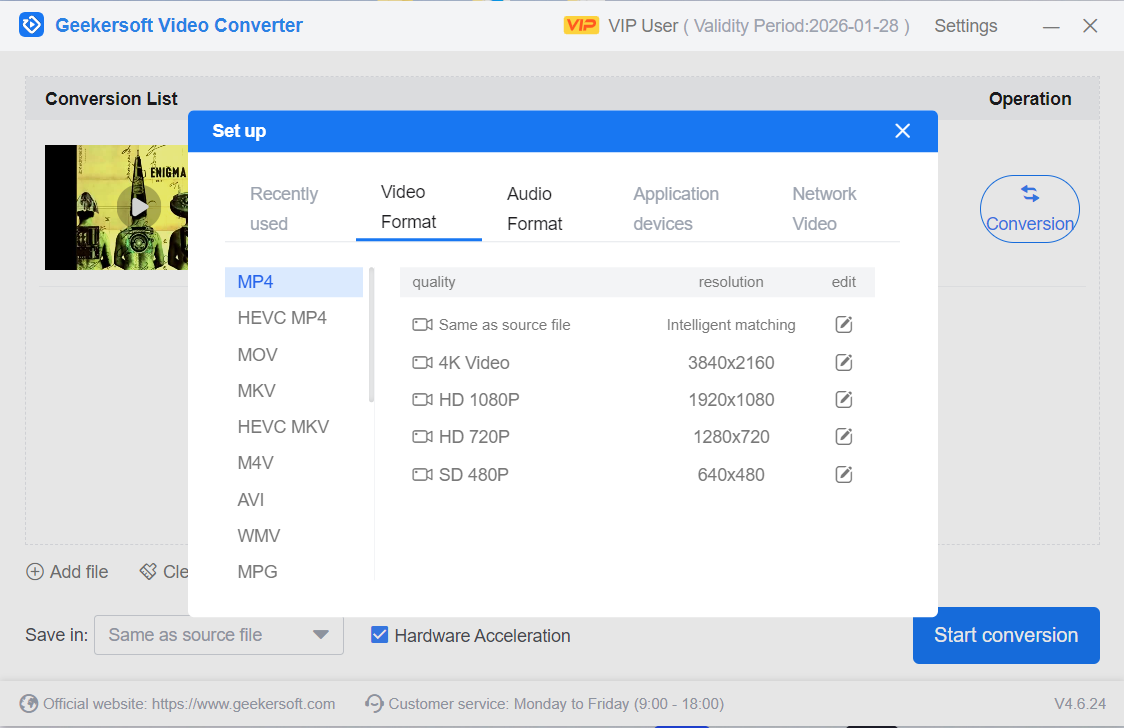The width and height of the screenshot is (1124, 728).
Task: Switch to Audio Format tab
Action: coord(535,209)
